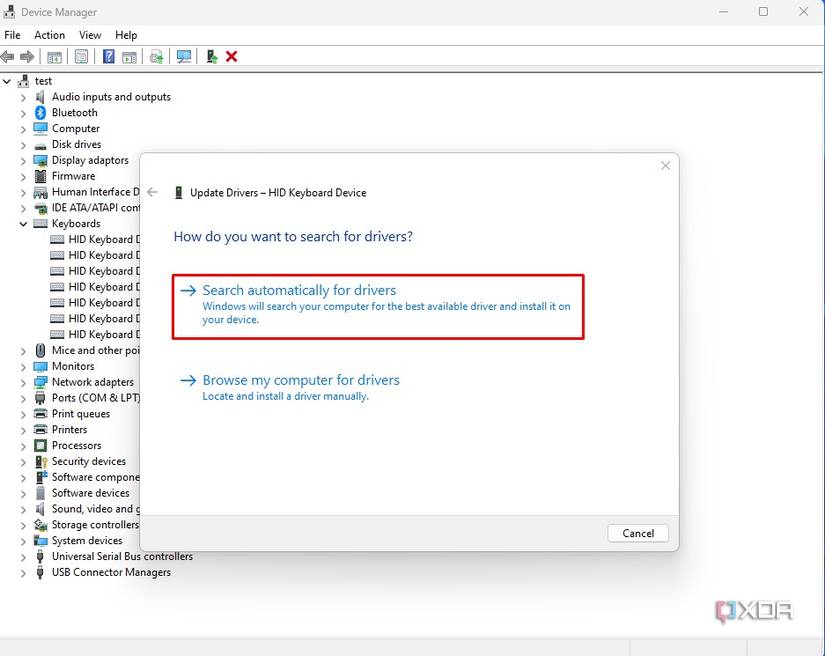
Task: Click the Audio inputs and outputs speaker icon
Action: coord(41,97)
